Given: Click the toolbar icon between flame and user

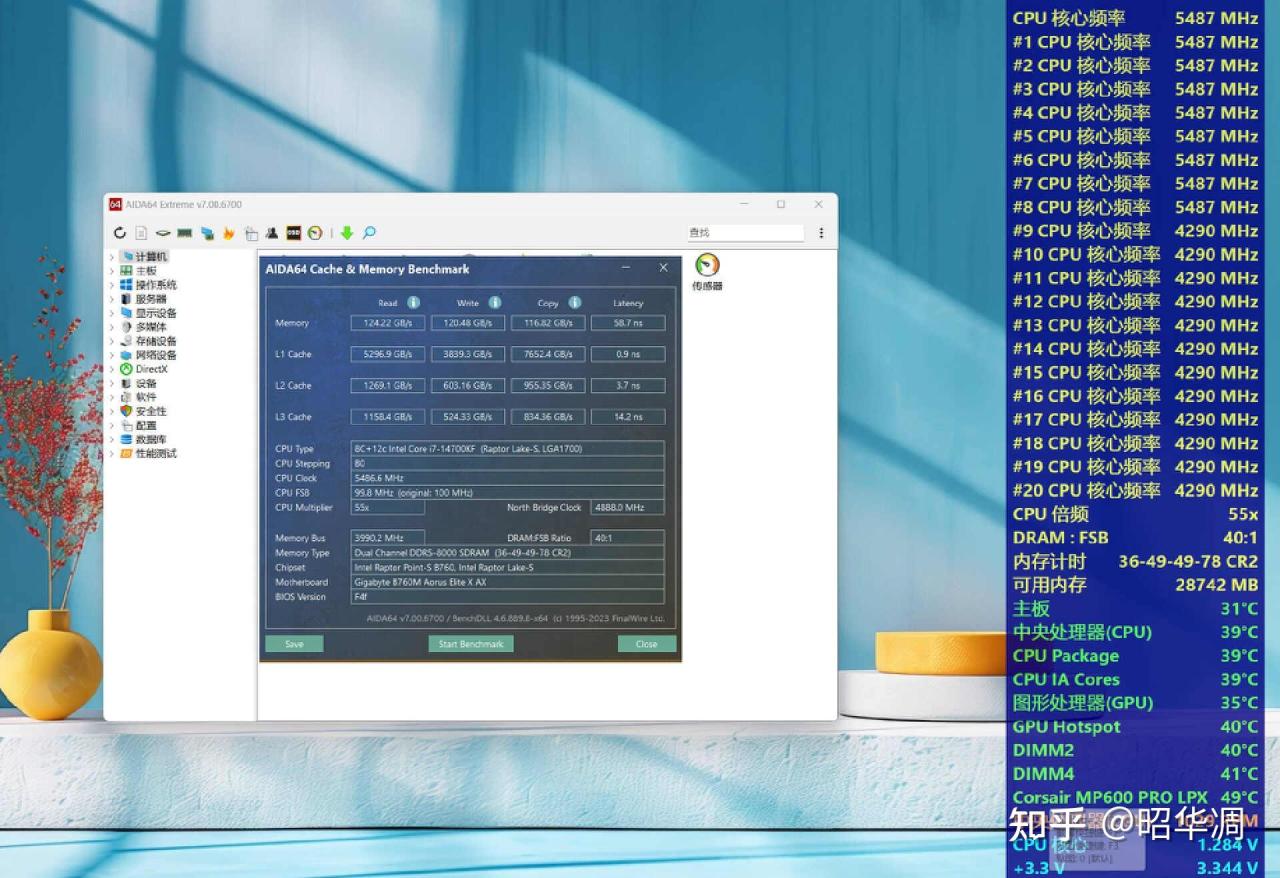Looking at the screenshot, I should point(251,233).
